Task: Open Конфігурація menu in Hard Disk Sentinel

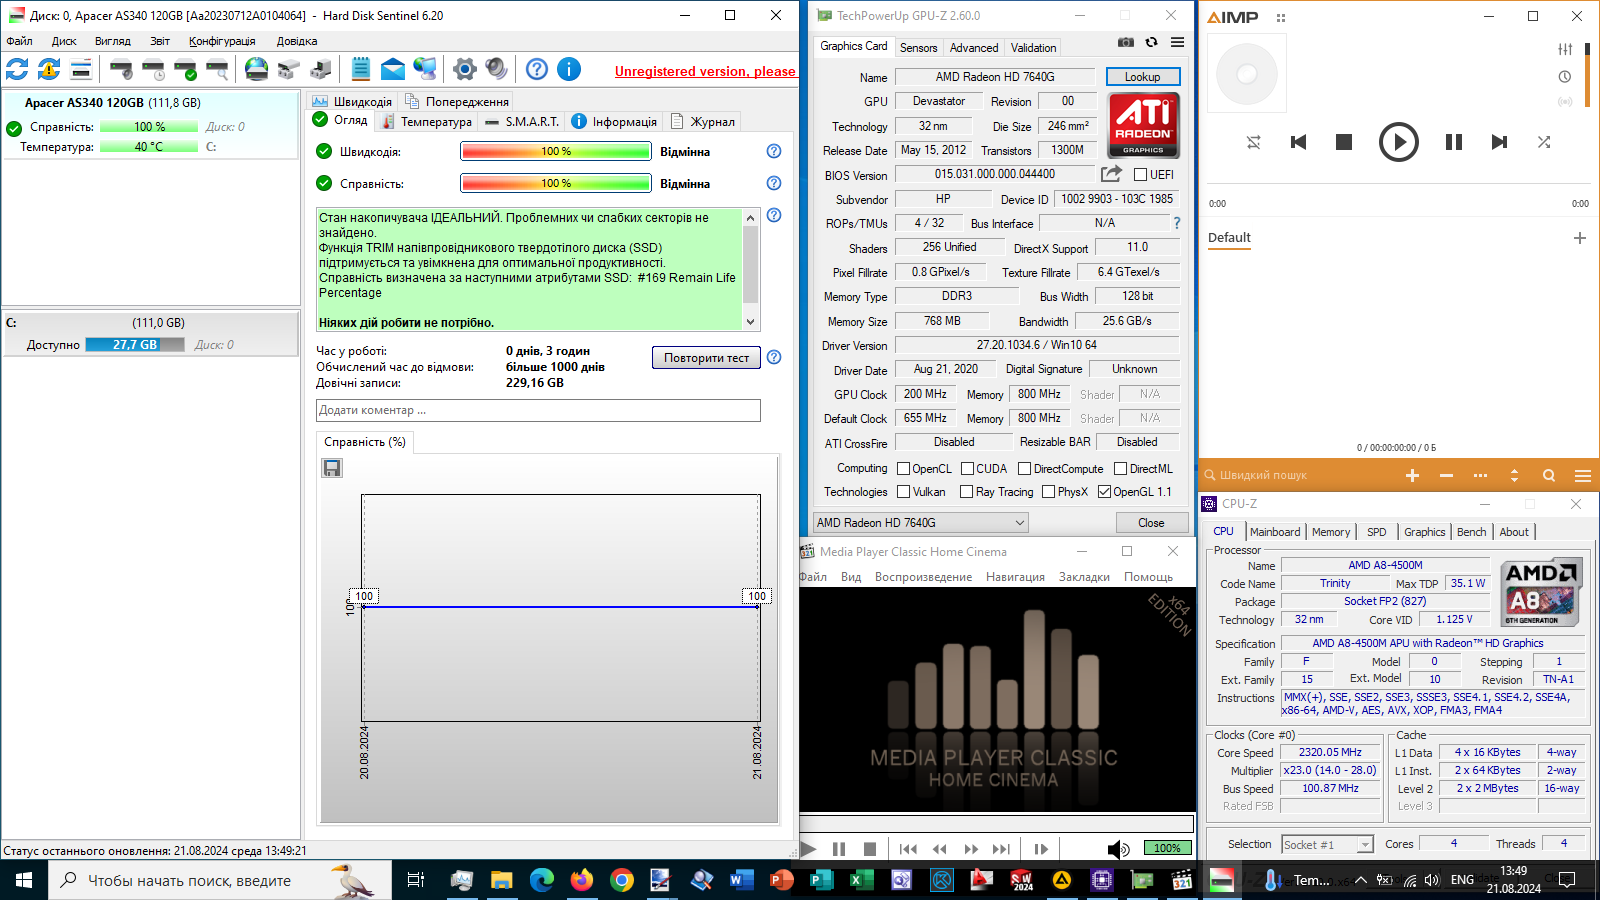Action: (x=222, y=41)
